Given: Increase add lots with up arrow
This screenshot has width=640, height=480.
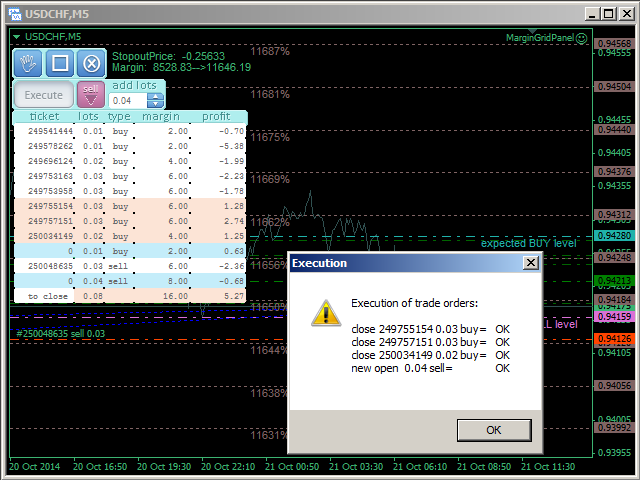Looking at the screenshot, I should click(156, 97).
